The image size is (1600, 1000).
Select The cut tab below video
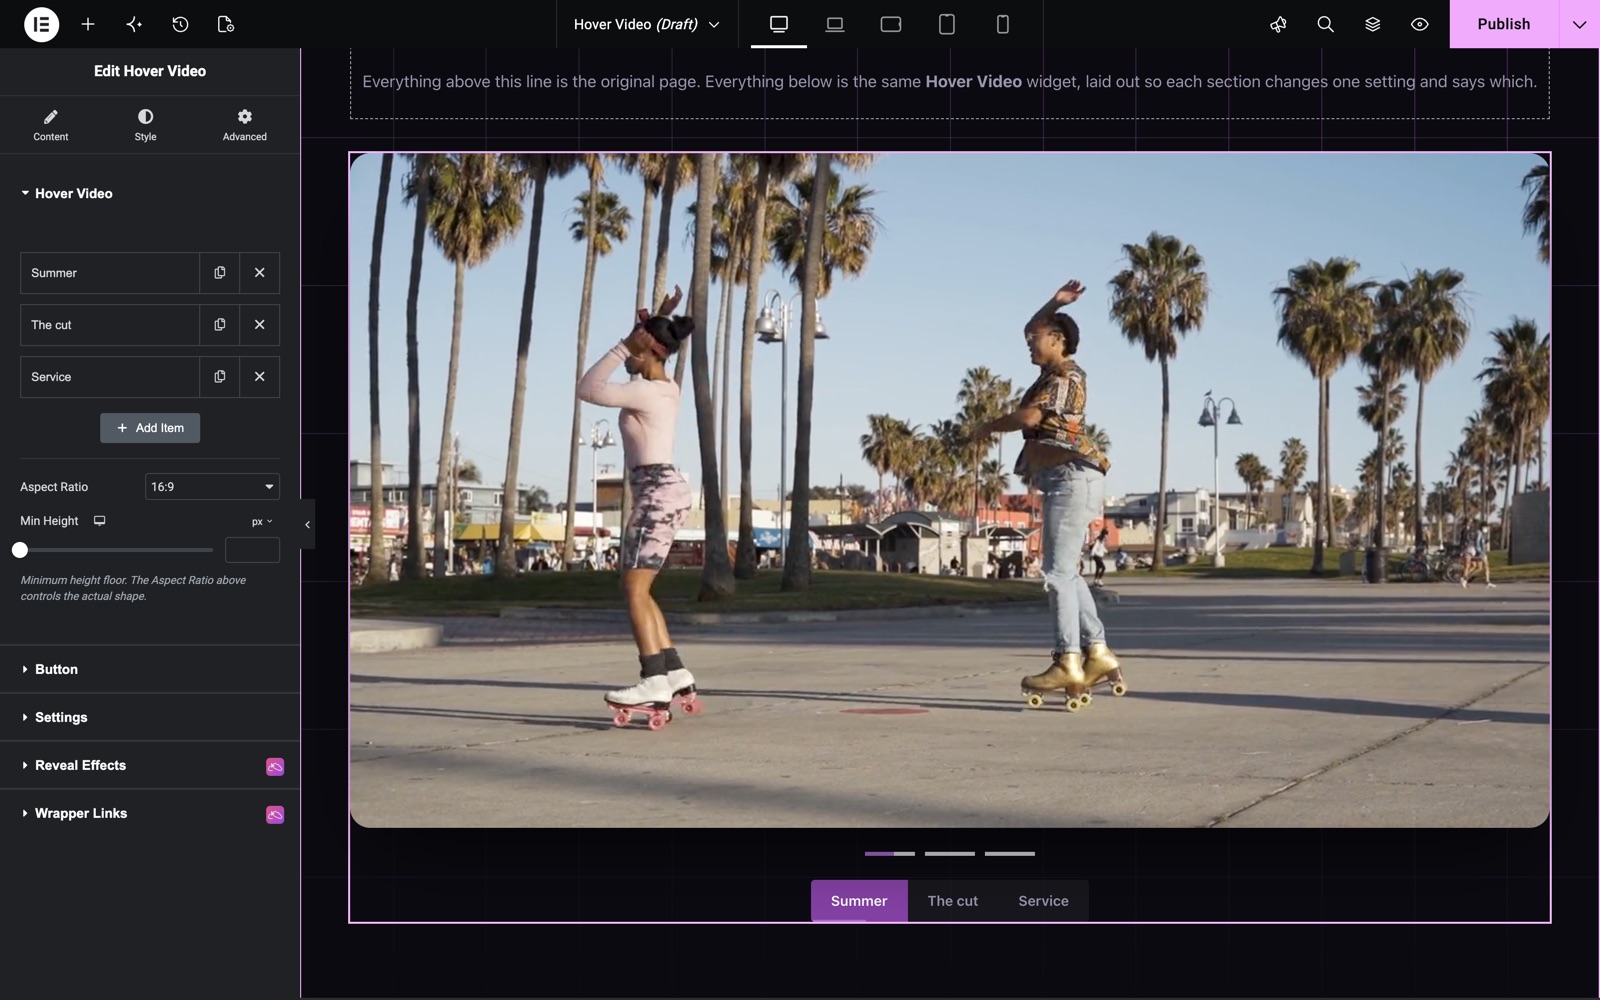pyautogui.click(x=953, y=901)
